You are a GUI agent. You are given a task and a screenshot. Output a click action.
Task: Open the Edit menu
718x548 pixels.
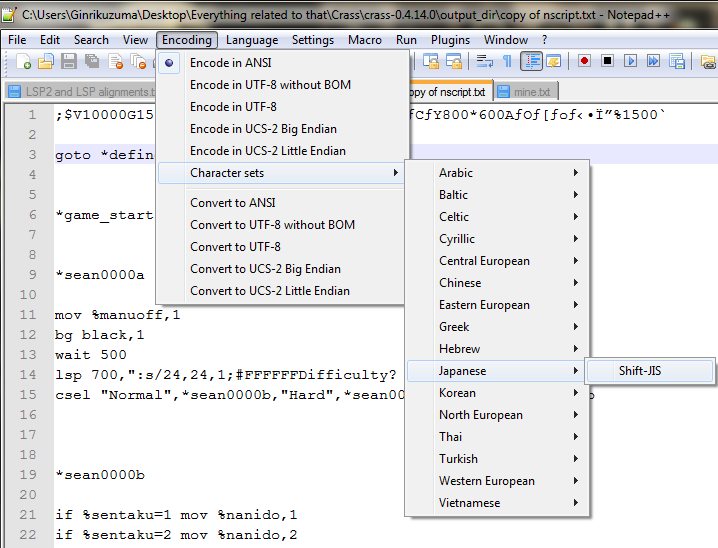[x=50, y=40]
